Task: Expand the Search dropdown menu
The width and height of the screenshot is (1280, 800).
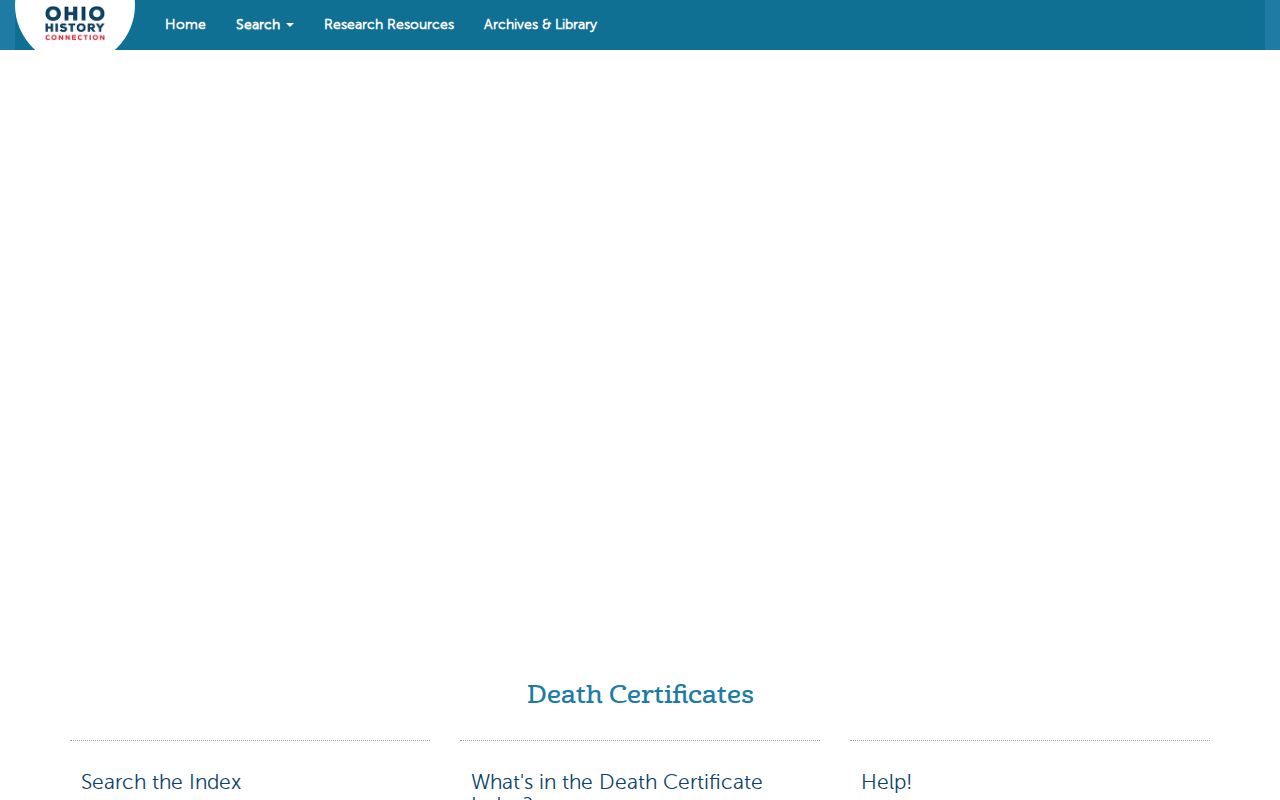Action: coord(265,24)
